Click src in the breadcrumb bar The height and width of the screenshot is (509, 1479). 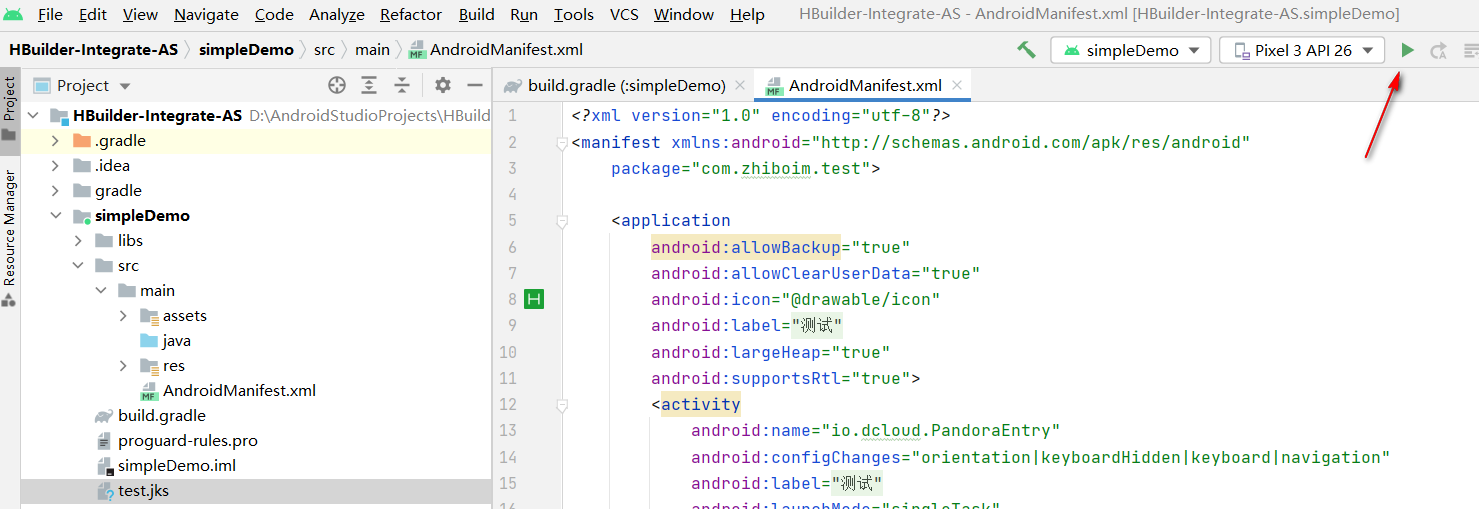[324, 49]
